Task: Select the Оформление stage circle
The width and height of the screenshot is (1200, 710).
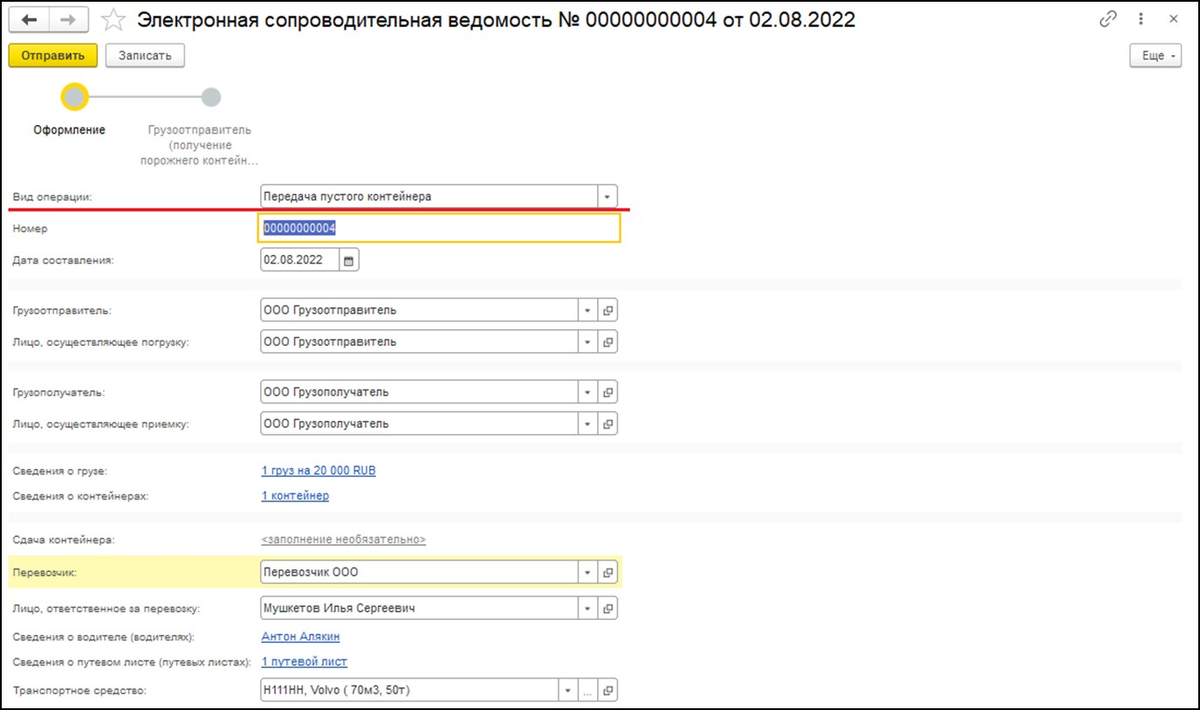Action: click(x=75, y=97)
